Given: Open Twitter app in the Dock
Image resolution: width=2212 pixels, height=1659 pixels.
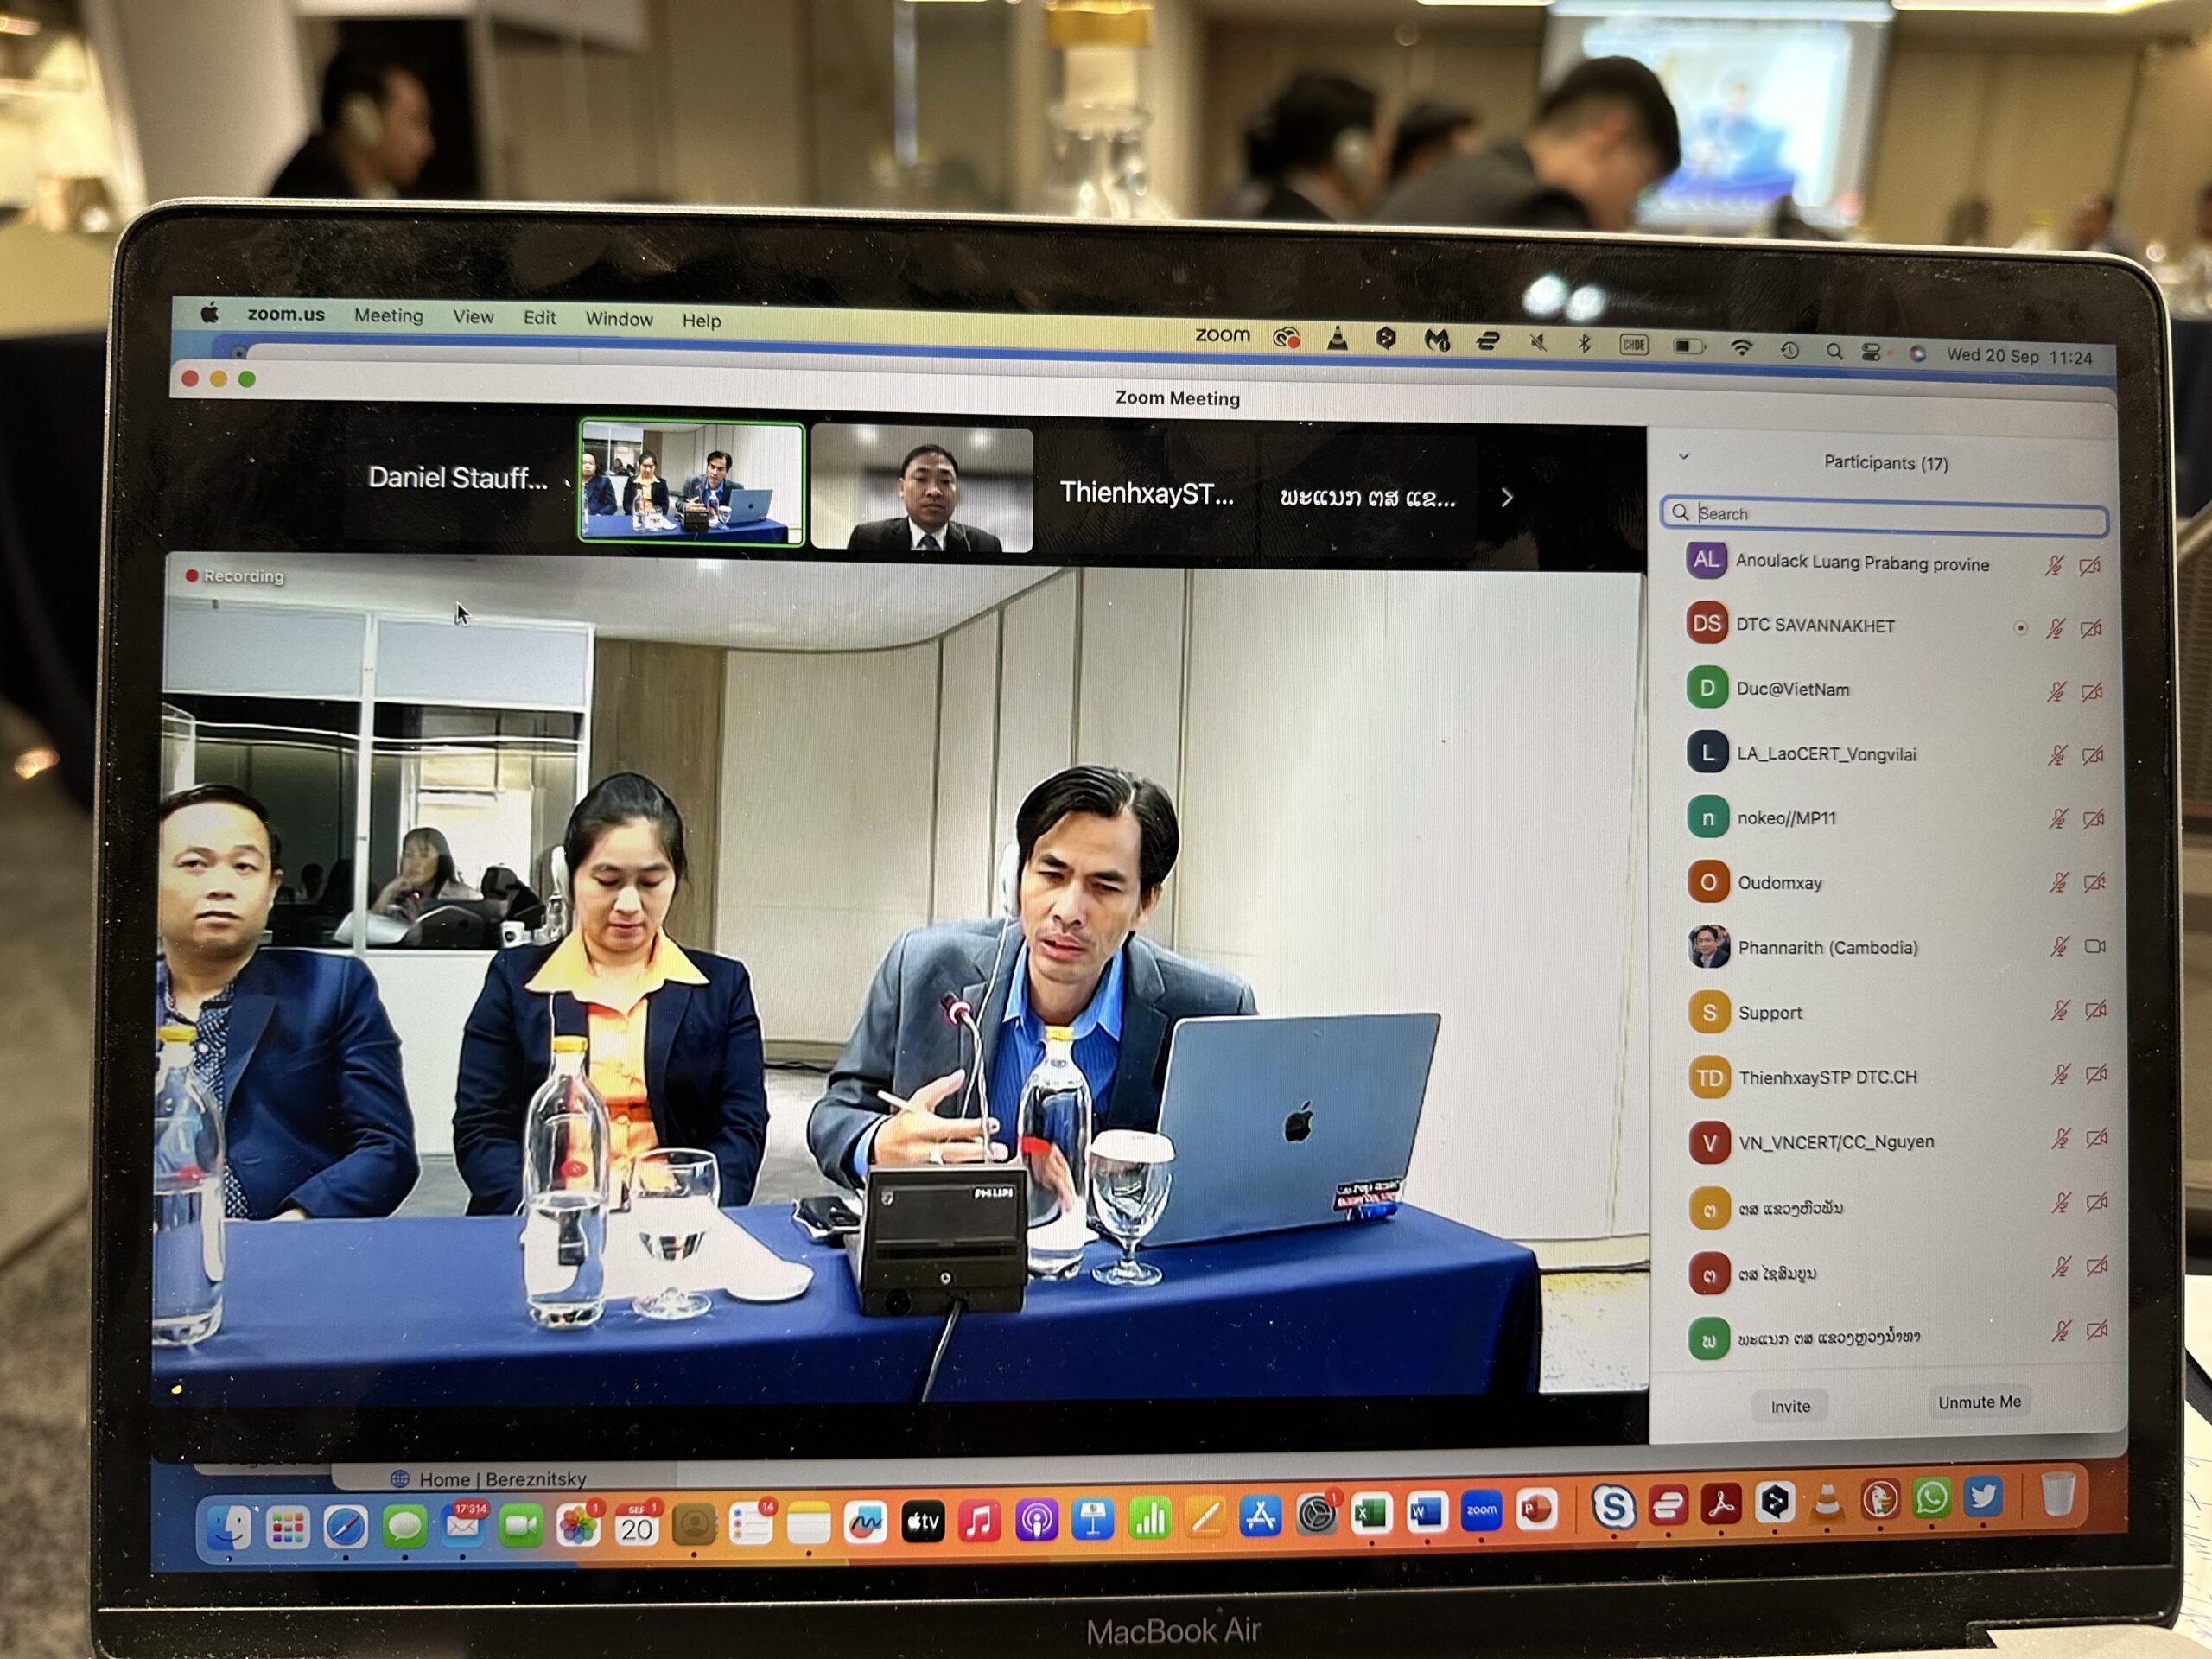Looking at the screenshot, I should pyautogui.click(x=1984, y=1496).
